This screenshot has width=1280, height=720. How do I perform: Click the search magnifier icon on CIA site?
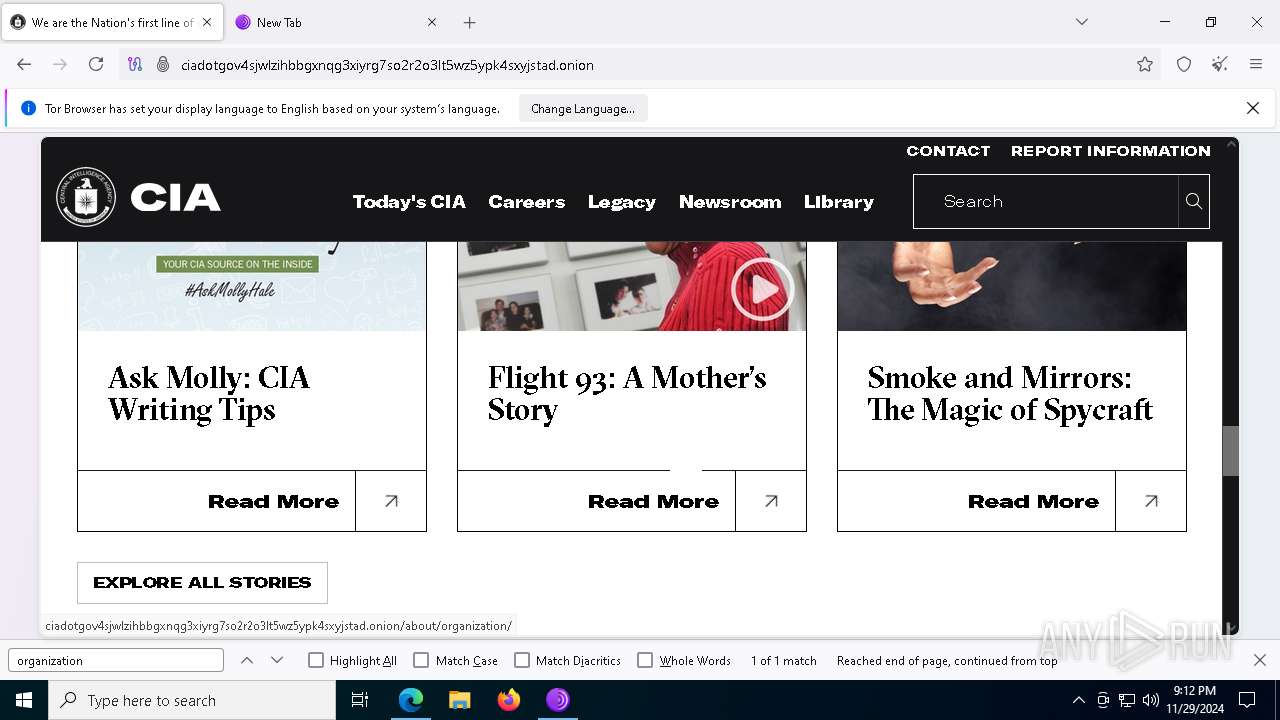tap(1193, 201)
